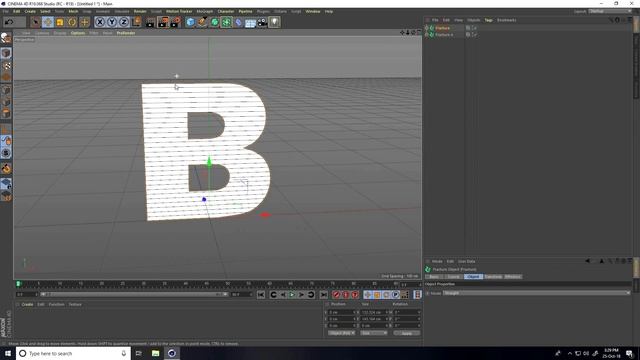This screenshot has height=360, width=640.
Task: Switch to Transform tab in Attribute Manager
Action: click(x=493, y=277)
